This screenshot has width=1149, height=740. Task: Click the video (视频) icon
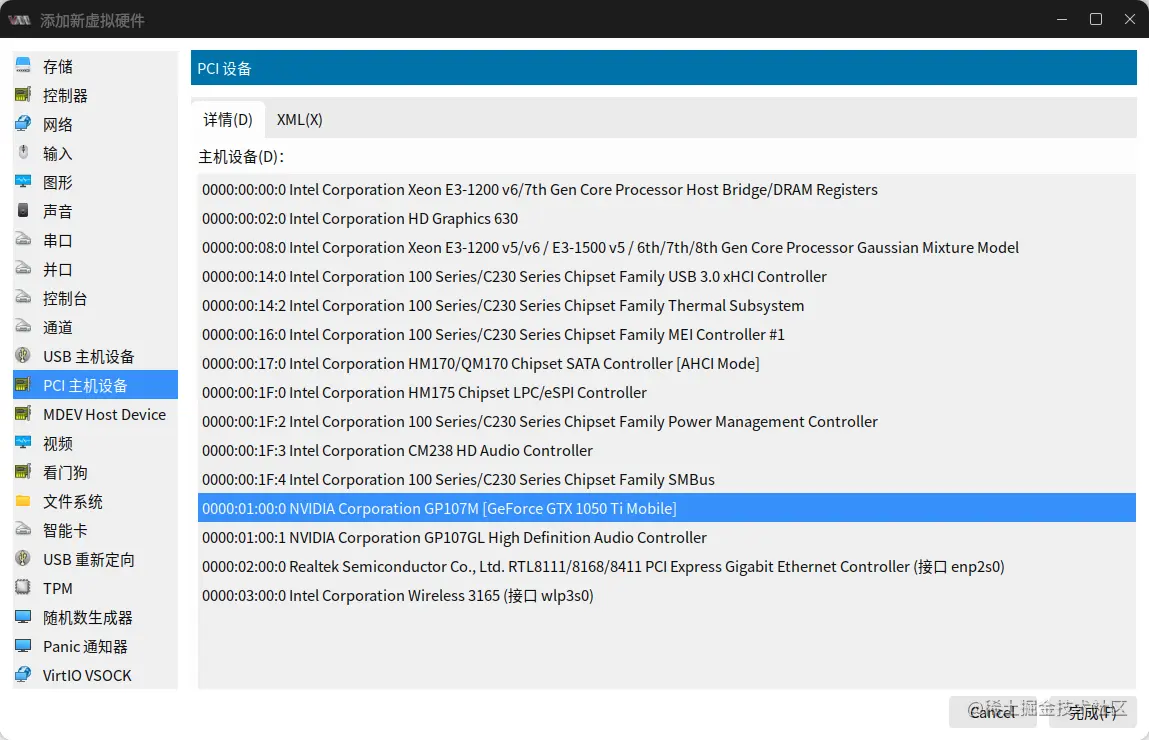click(23, 443)
